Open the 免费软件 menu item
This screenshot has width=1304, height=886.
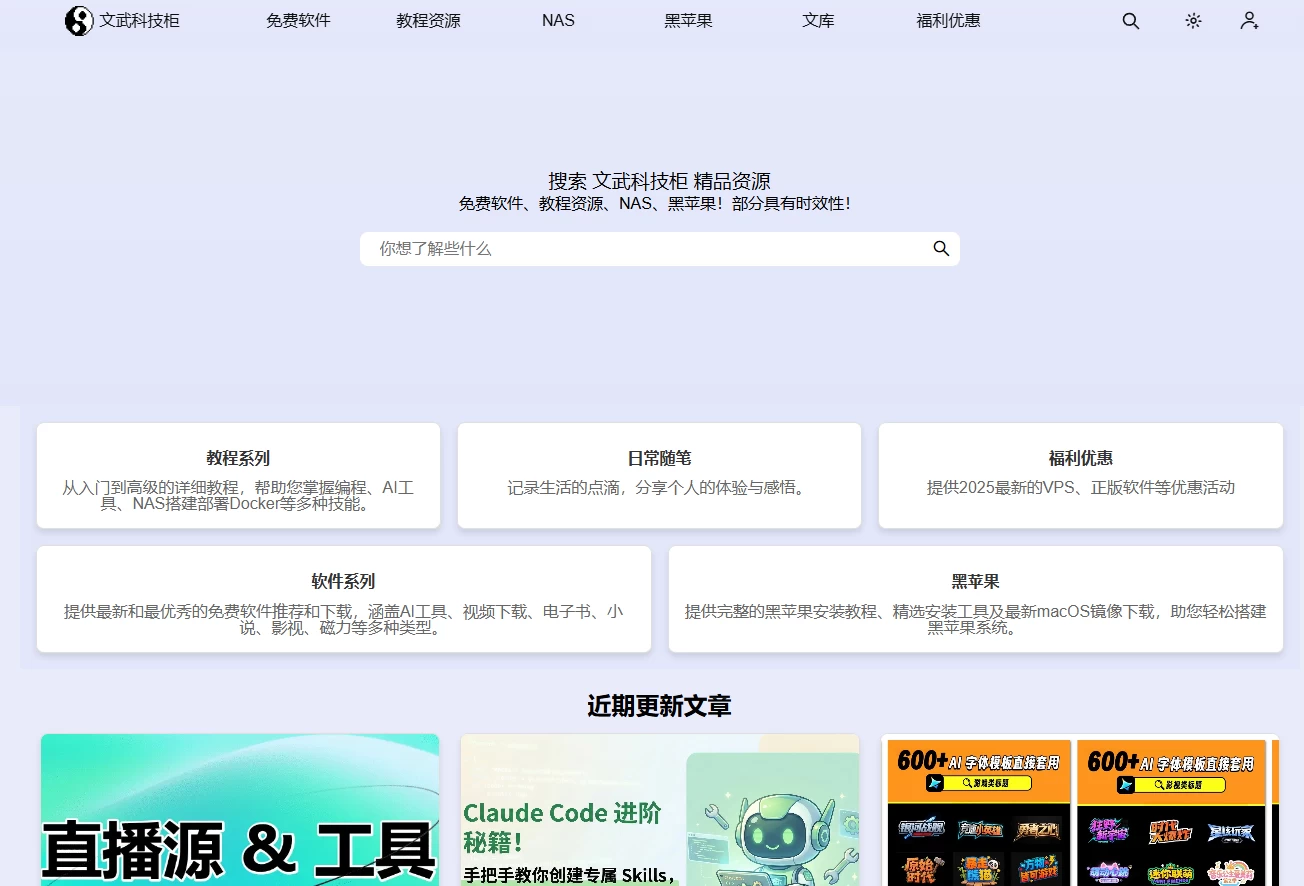(298, 20)
